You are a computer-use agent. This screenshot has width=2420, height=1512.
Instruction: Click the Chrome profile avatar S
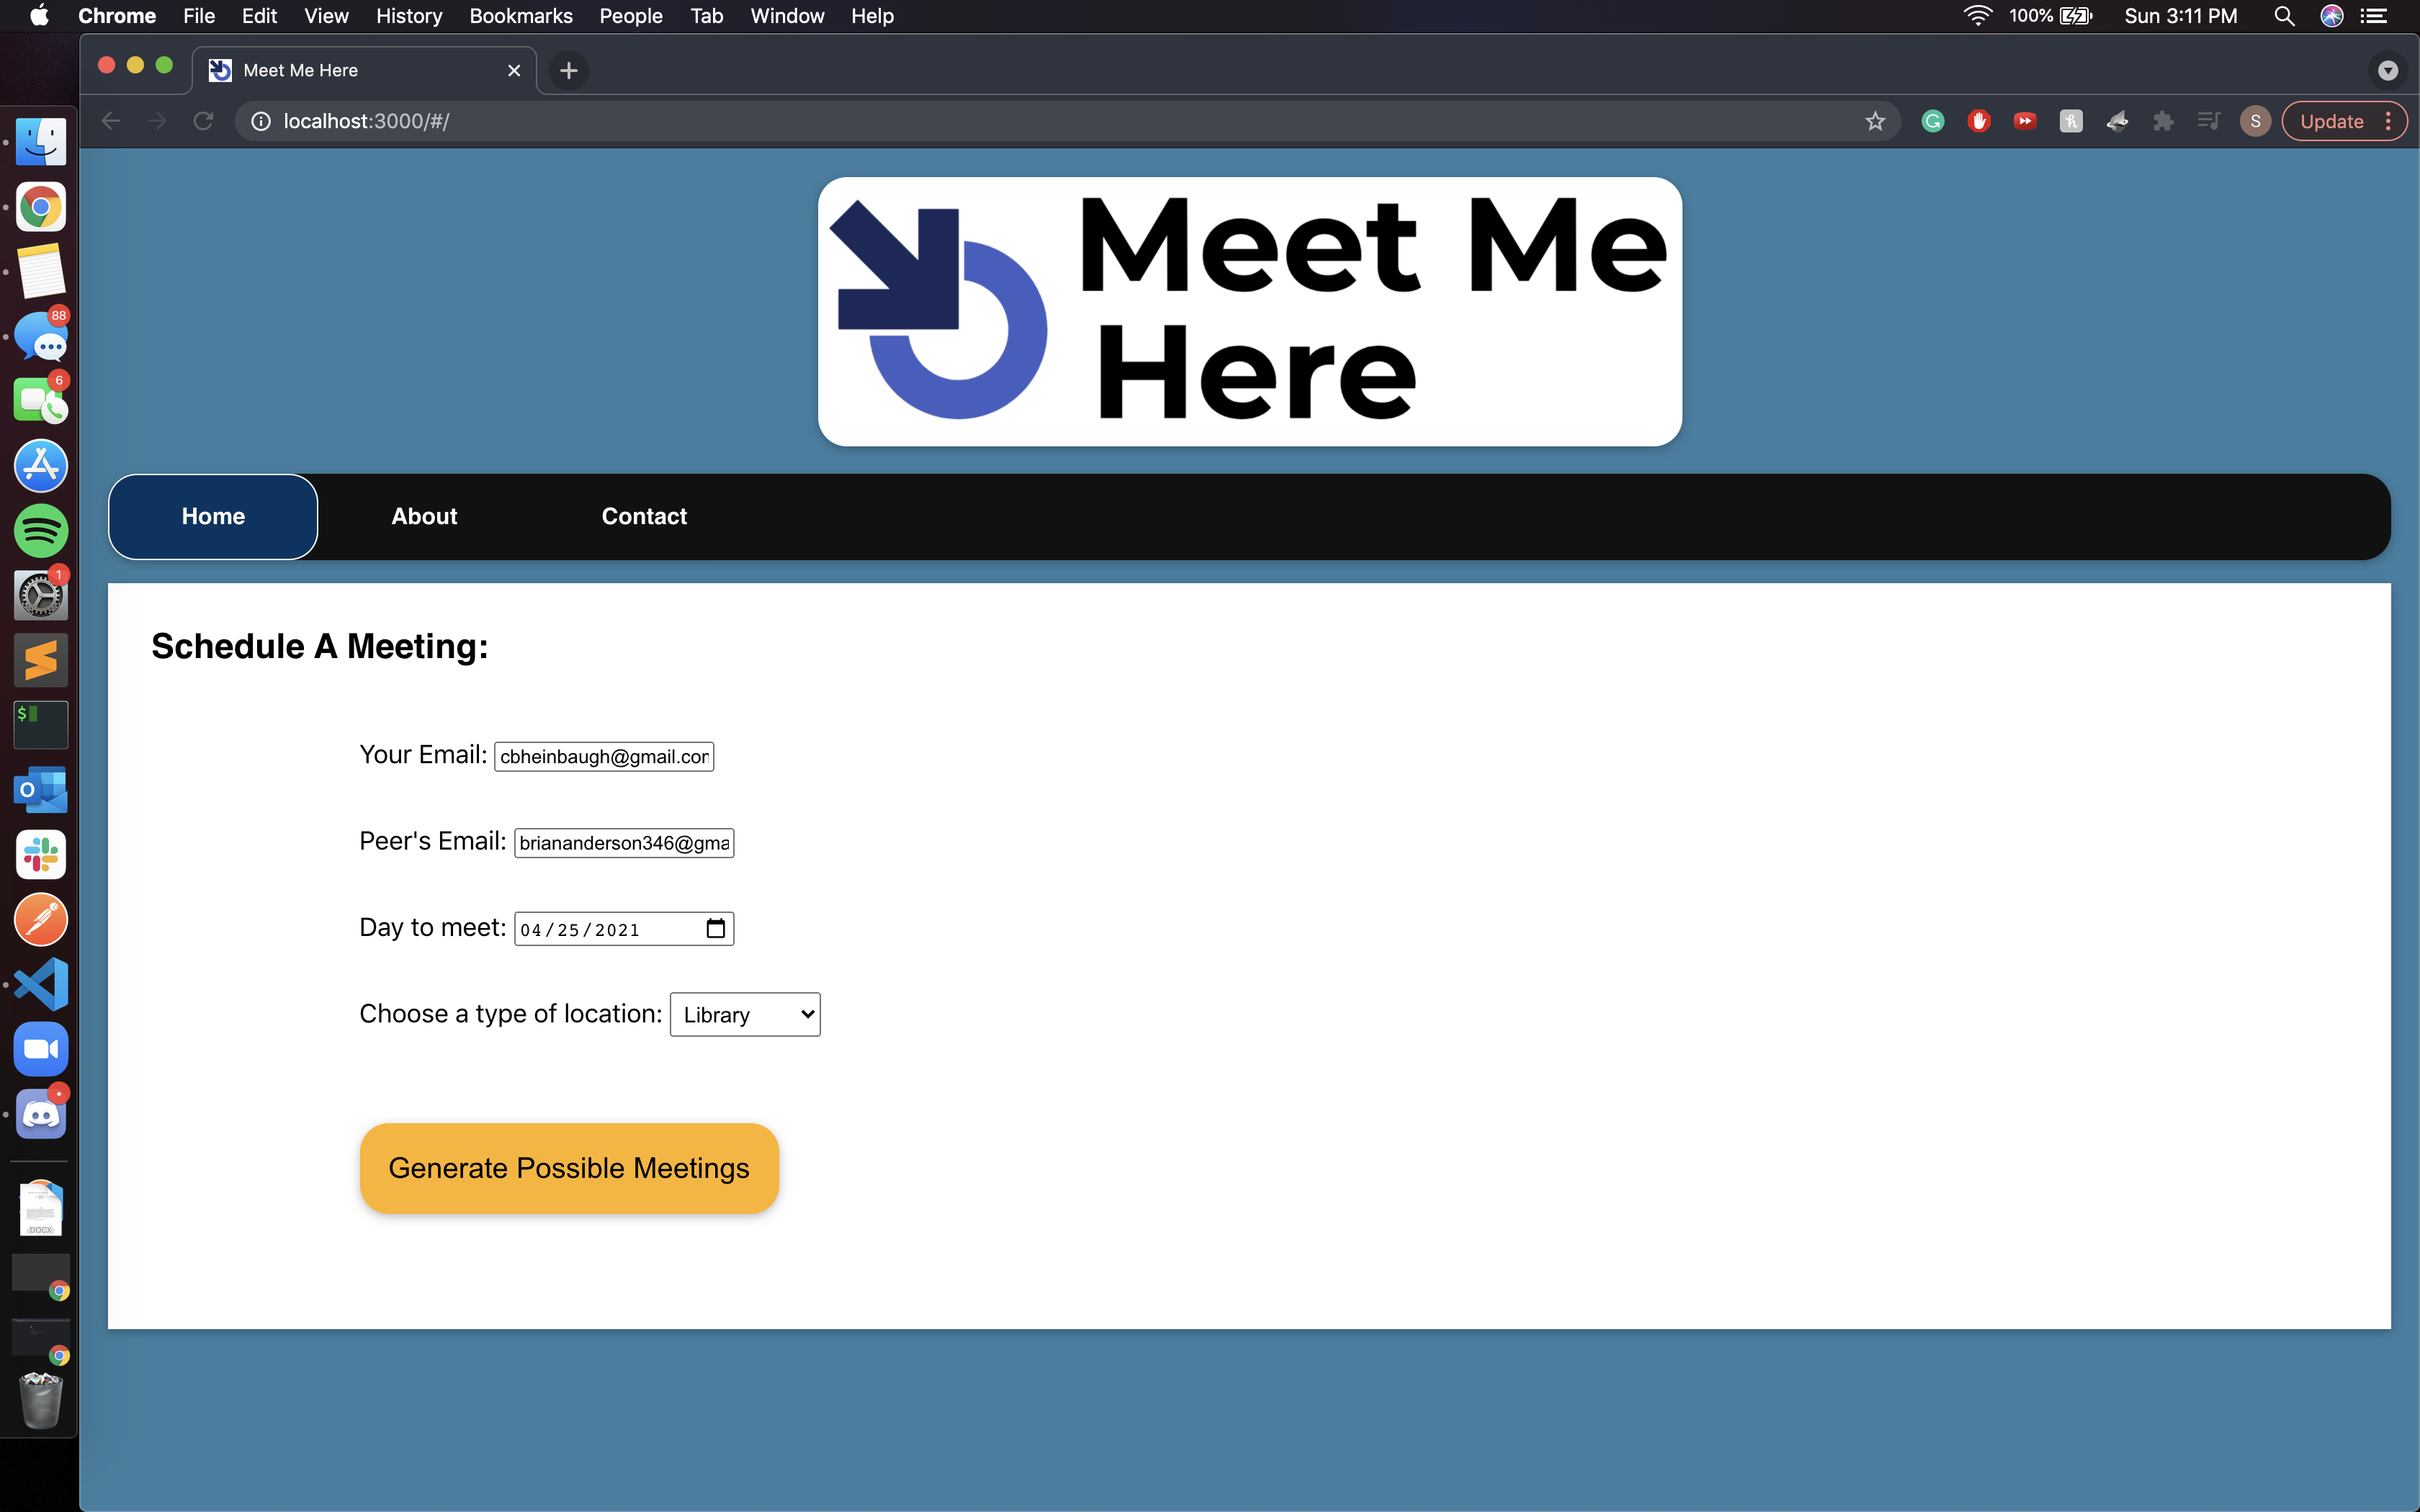(2254, 121)
